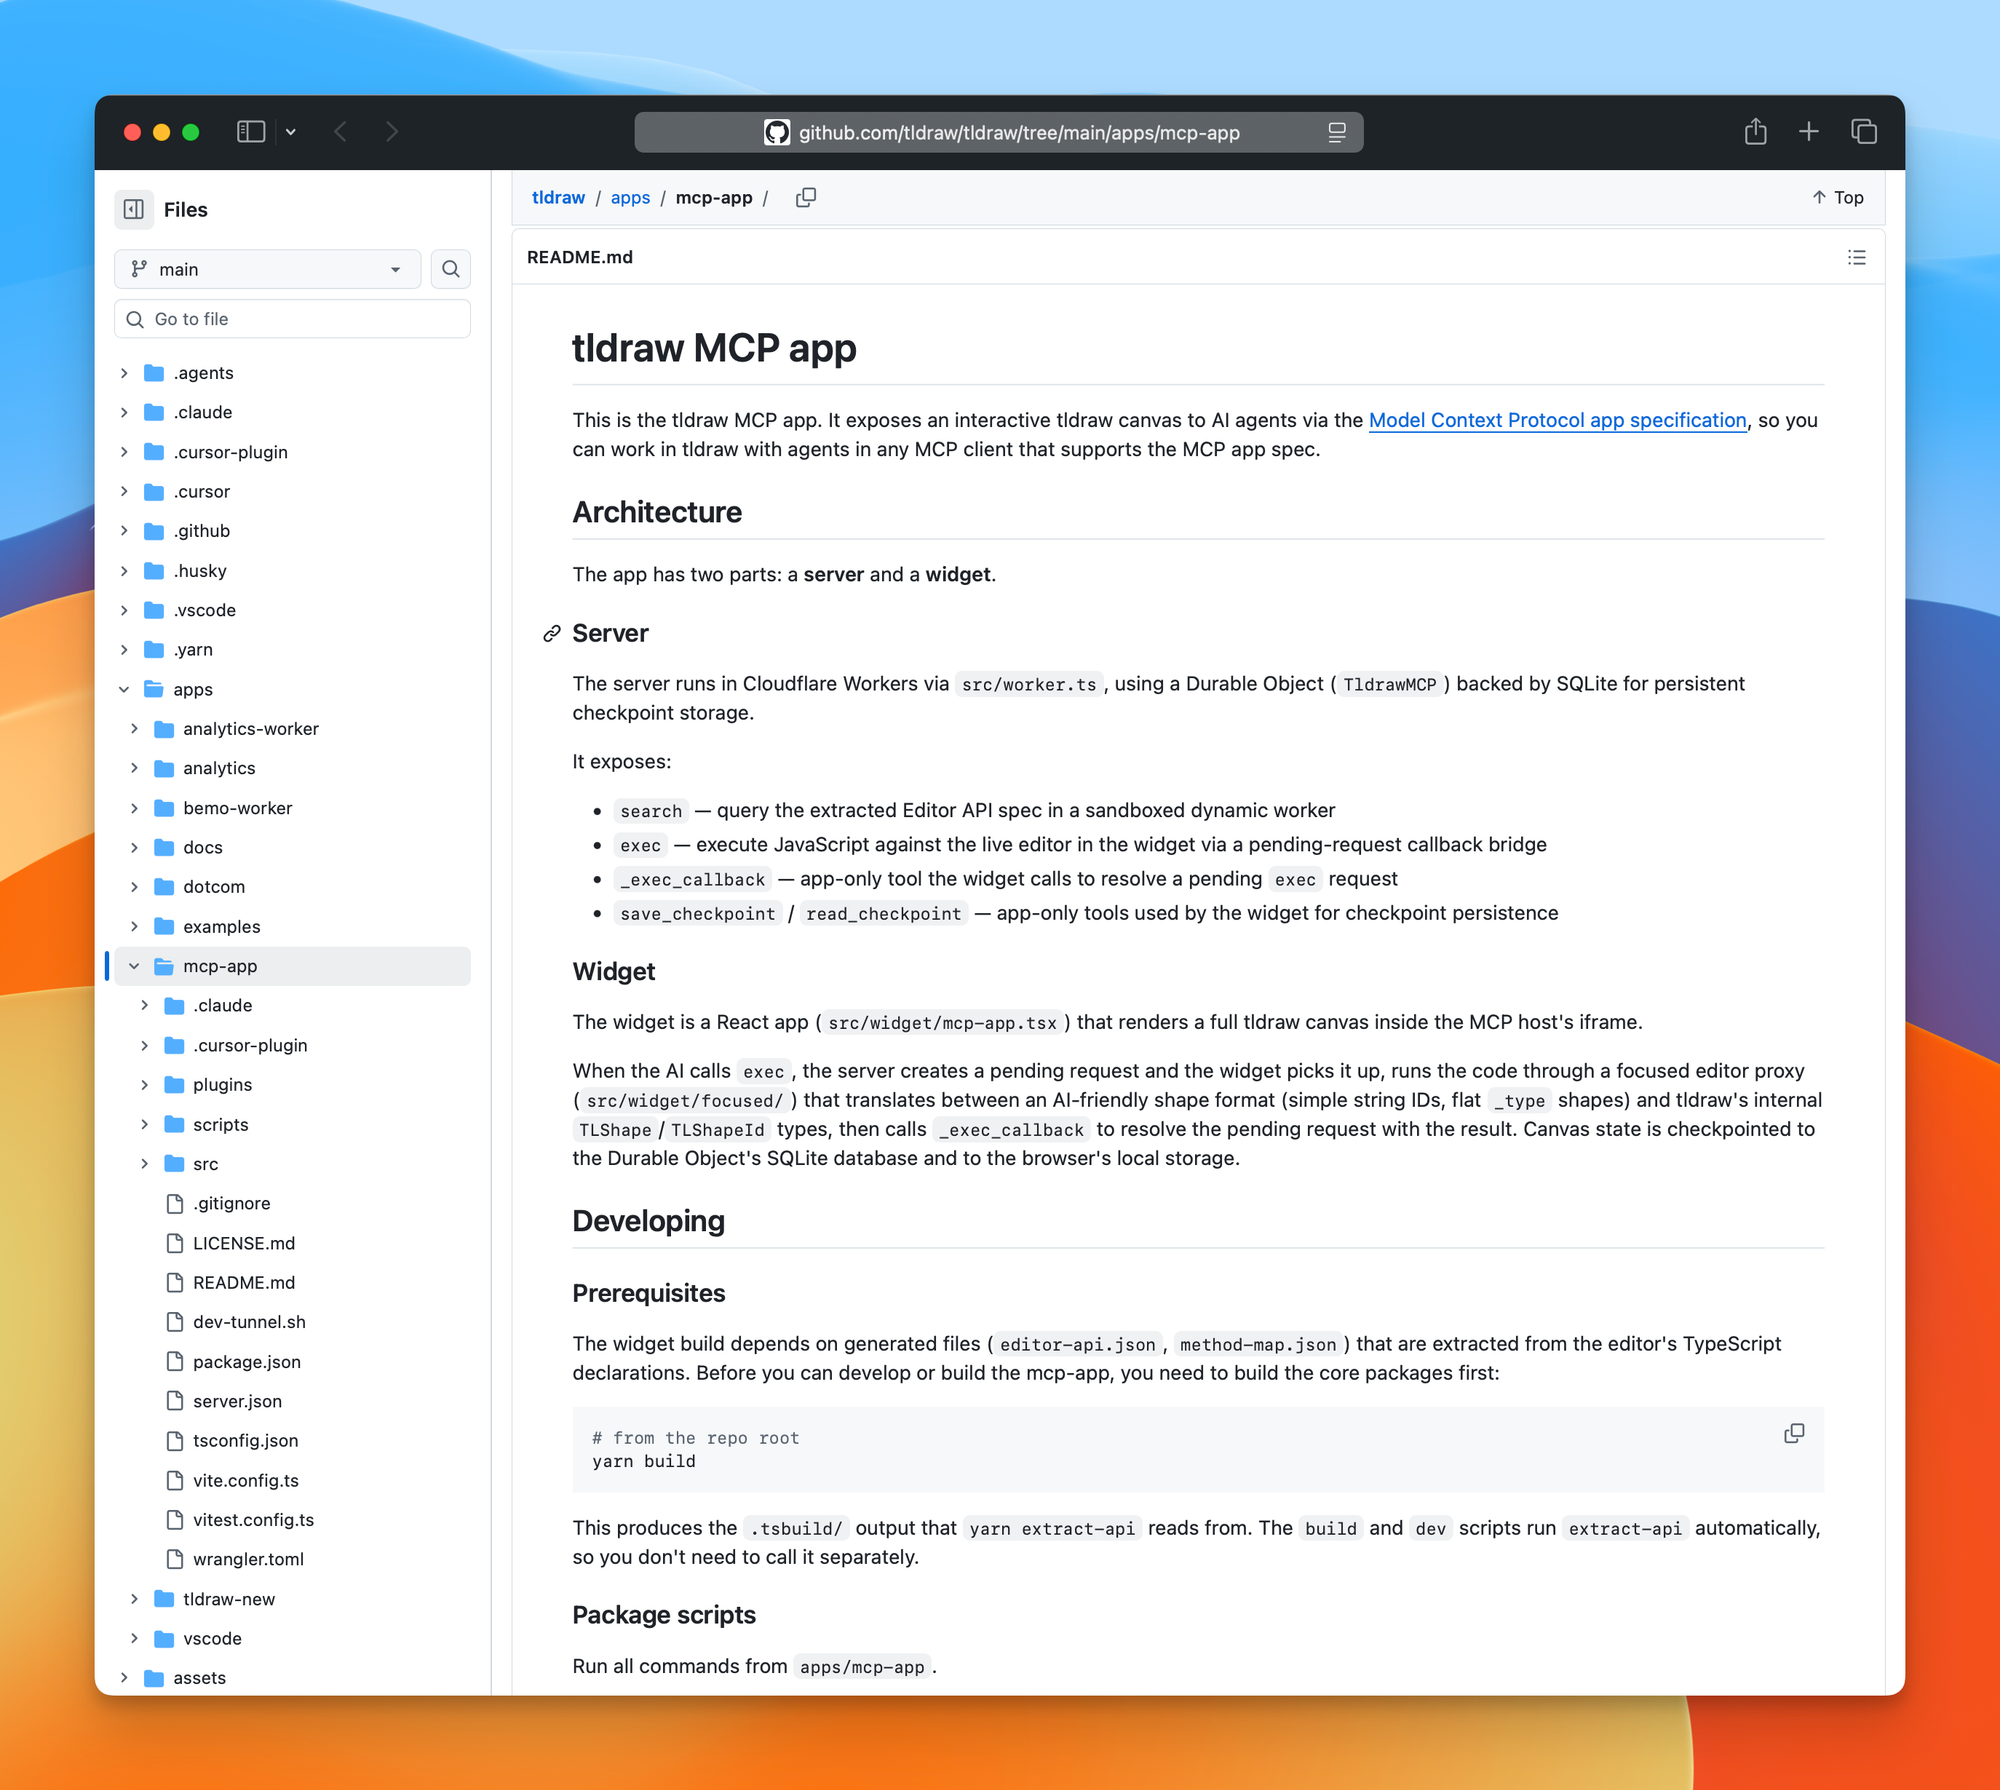This screenshot has width=2000, height=1790.
Task: Toggle the Safari sidebar button
Action: pyautogui.click(x=251, y=132)
